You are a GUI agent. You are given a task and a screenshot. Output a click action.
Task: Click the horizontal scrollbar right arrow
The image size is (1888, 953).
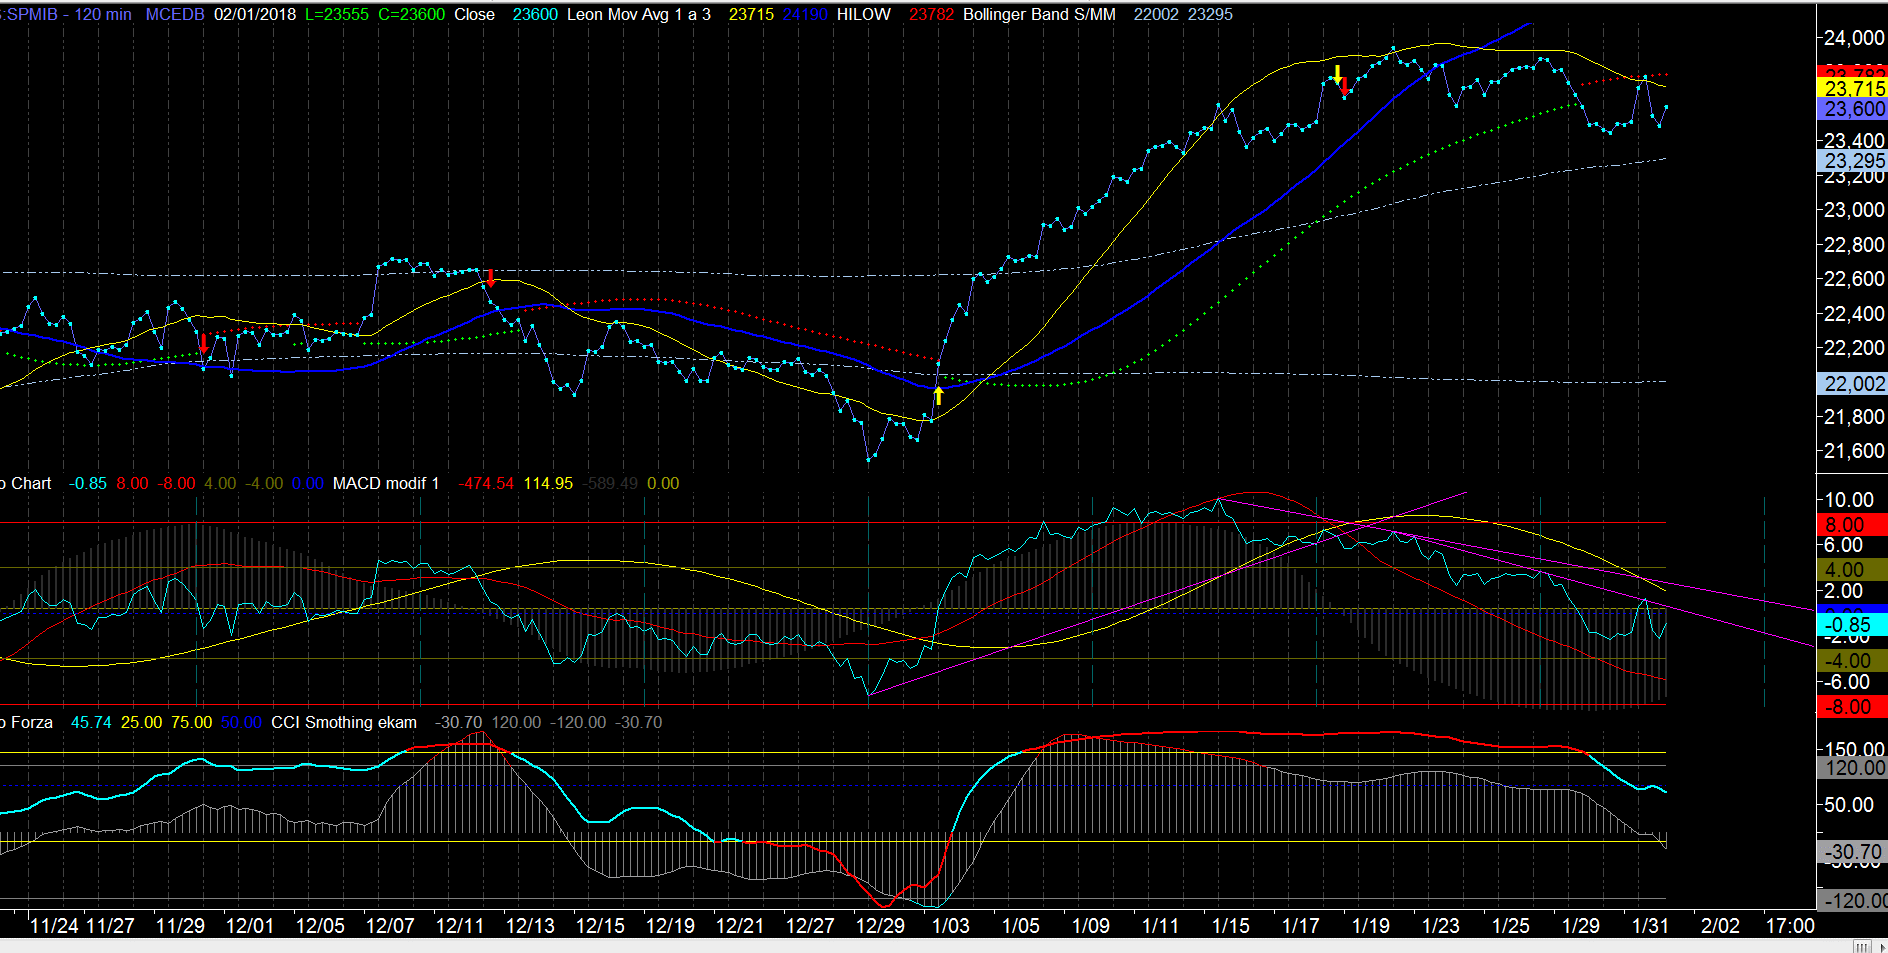pos(1881,946)
